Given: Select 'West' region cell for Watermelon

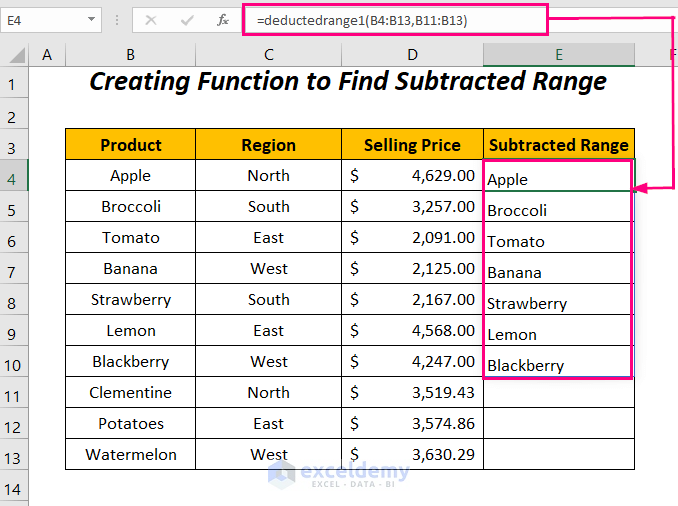Looking at the screenshot, I should point(269,455).
